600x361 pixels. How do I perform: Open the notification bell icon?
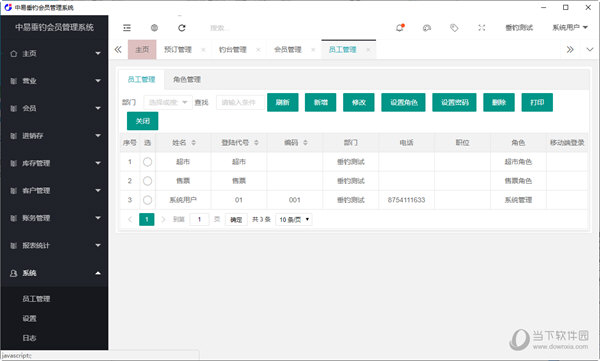click(400, 28)
